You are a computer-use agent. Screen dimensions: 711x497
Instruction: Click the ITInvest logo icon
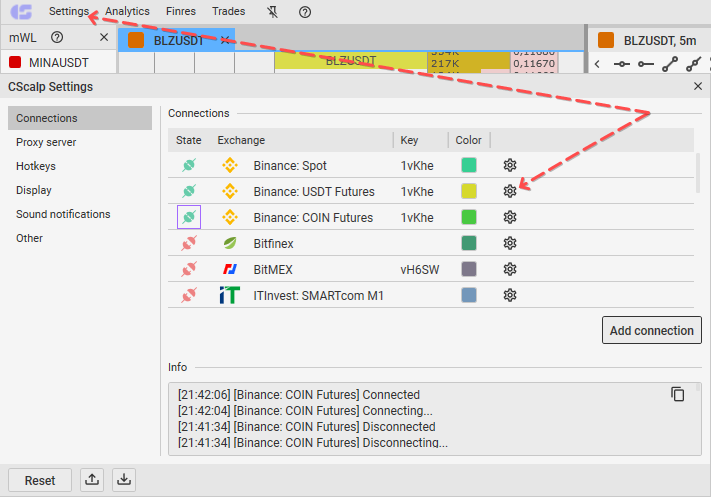tap(230, 295)
